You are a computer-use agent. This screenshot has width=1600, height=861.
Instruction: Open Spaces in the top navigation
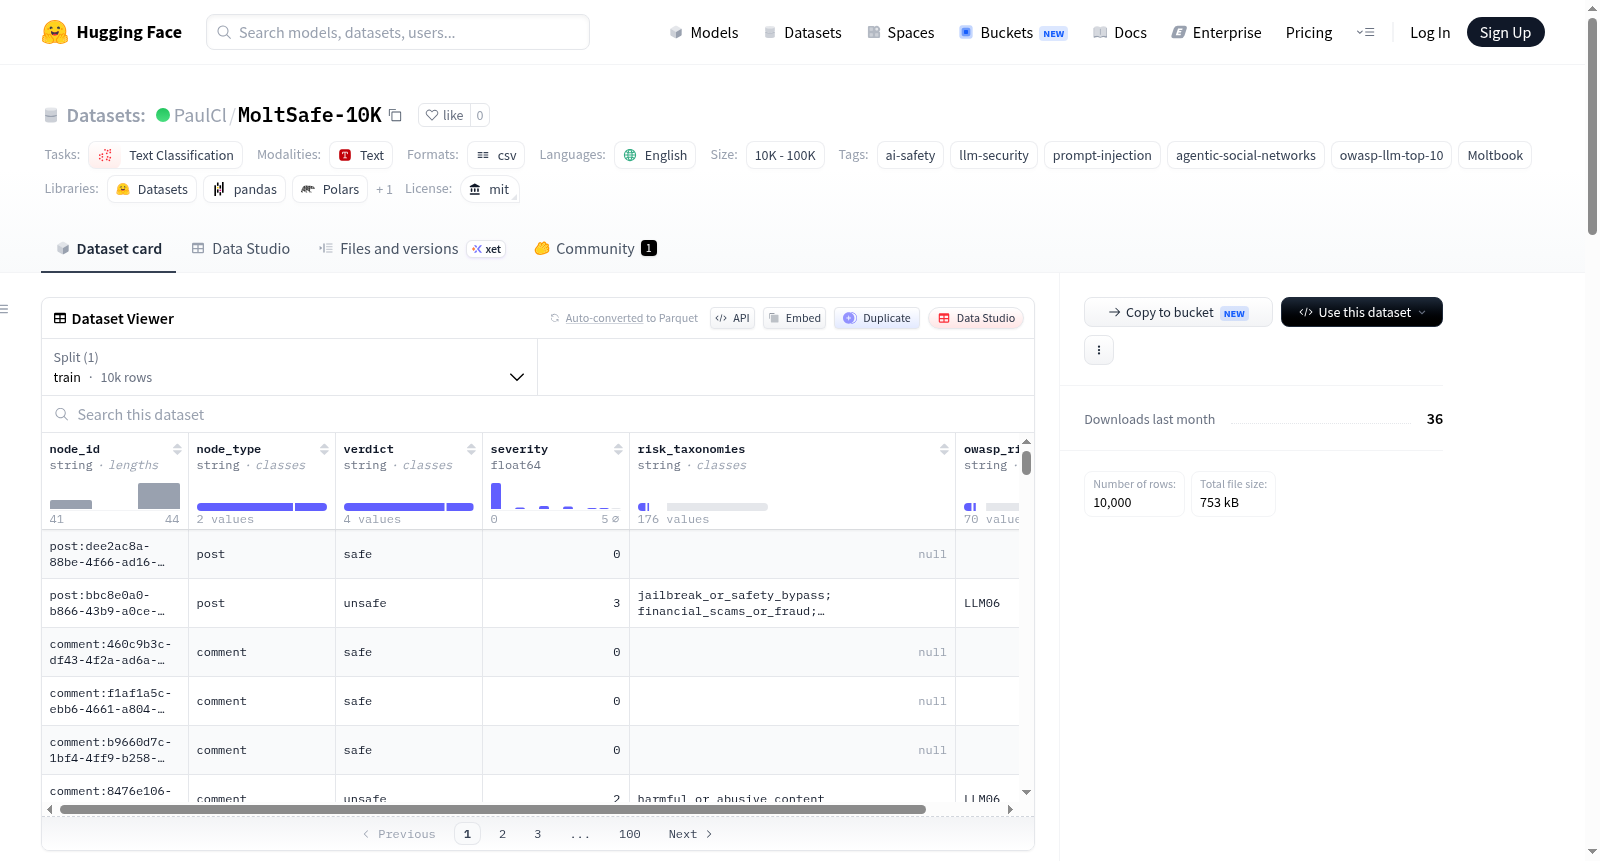(x=901, y=33)
